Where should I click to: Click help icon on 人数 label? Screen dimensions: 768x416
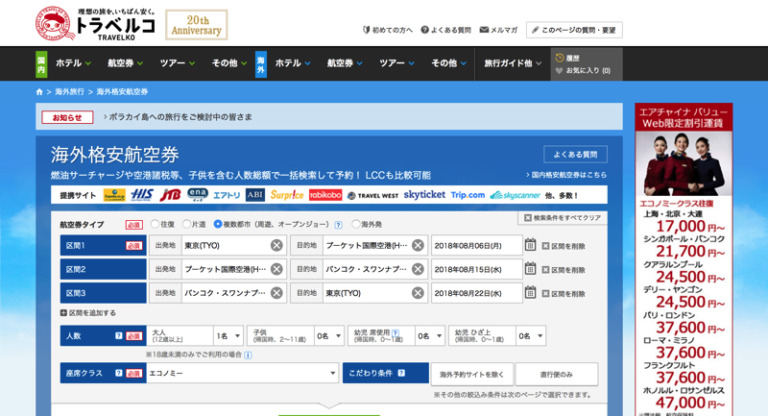(x=119, y=336)
